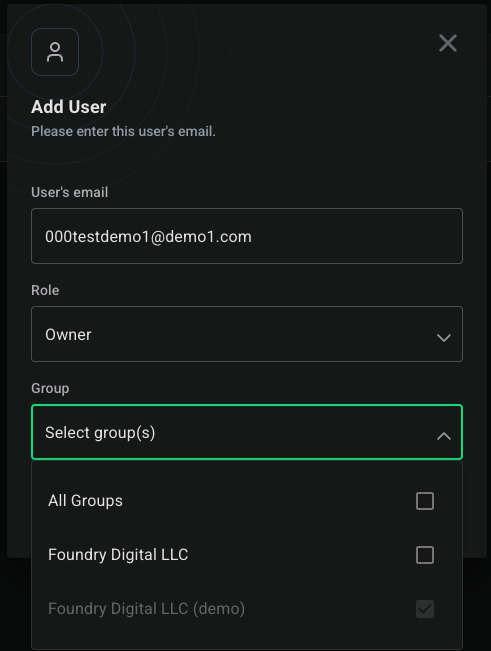Close the Add User dialog with X

point(448,43)
